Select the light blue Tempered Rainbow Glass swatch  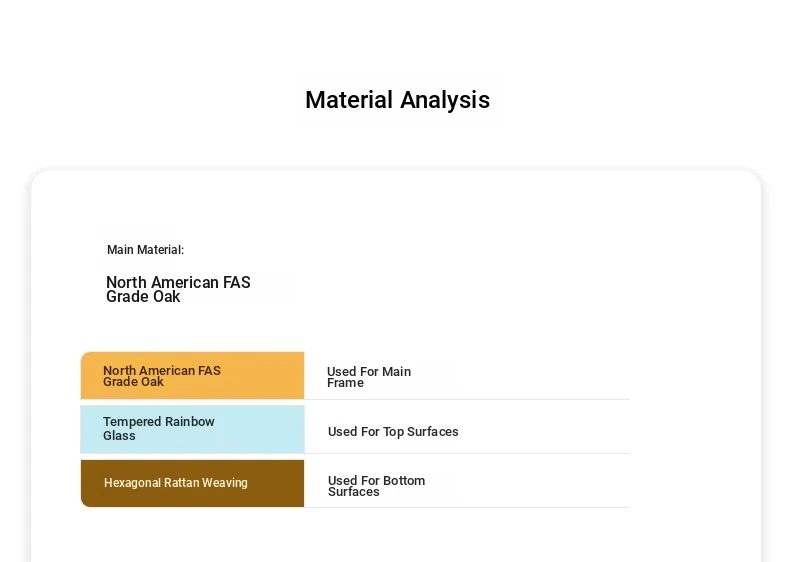click(192, 429)
